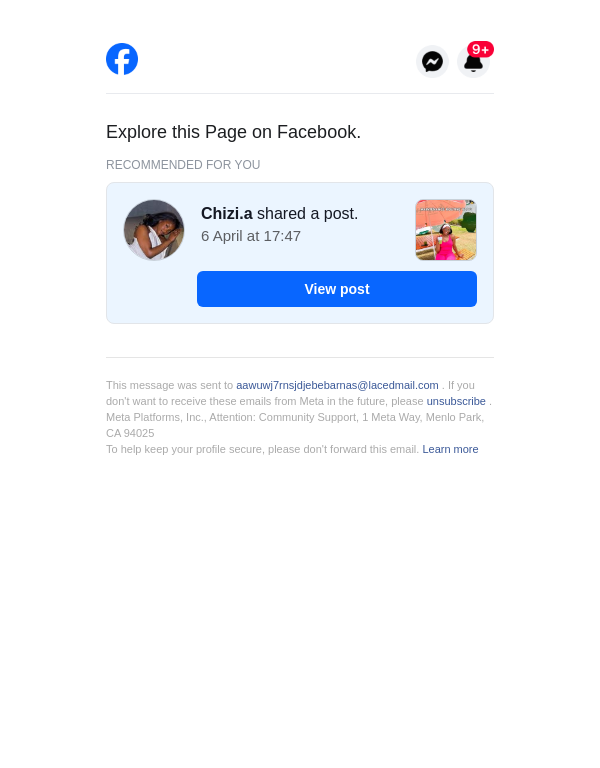This screenshot has width=600, height=768.
Task: Click the Explore this Page on Facebook heading
Action: point(234,132)
